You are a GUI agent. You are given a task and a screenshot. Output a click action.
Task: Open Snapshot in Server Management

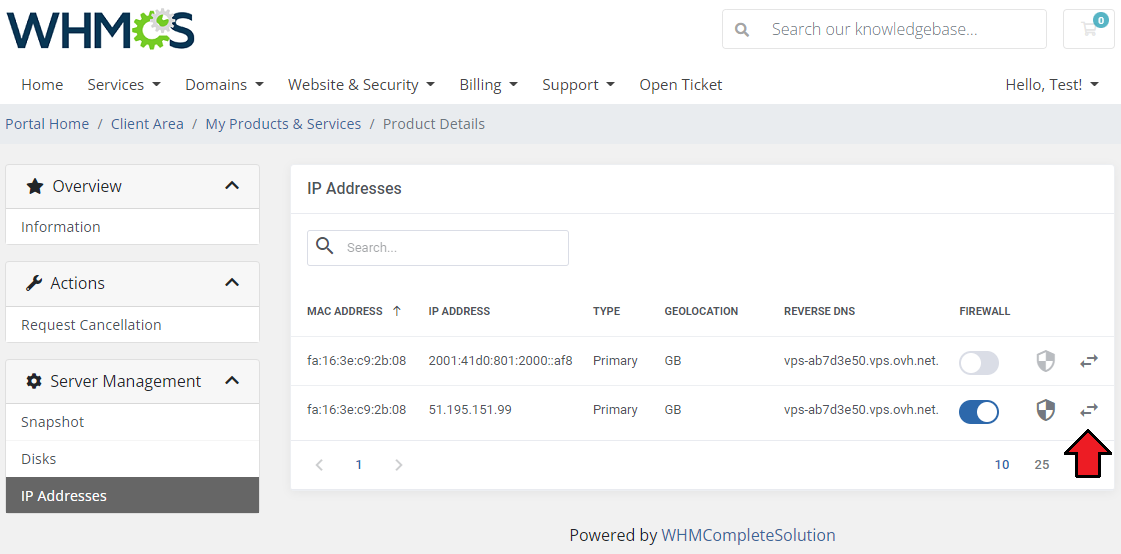[132, 422]
